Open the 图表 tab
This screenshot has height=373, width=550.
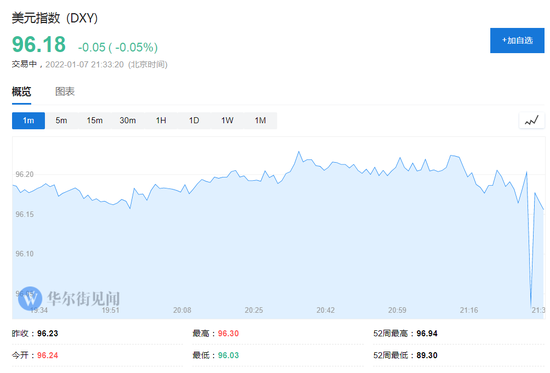tap(65, 92)
